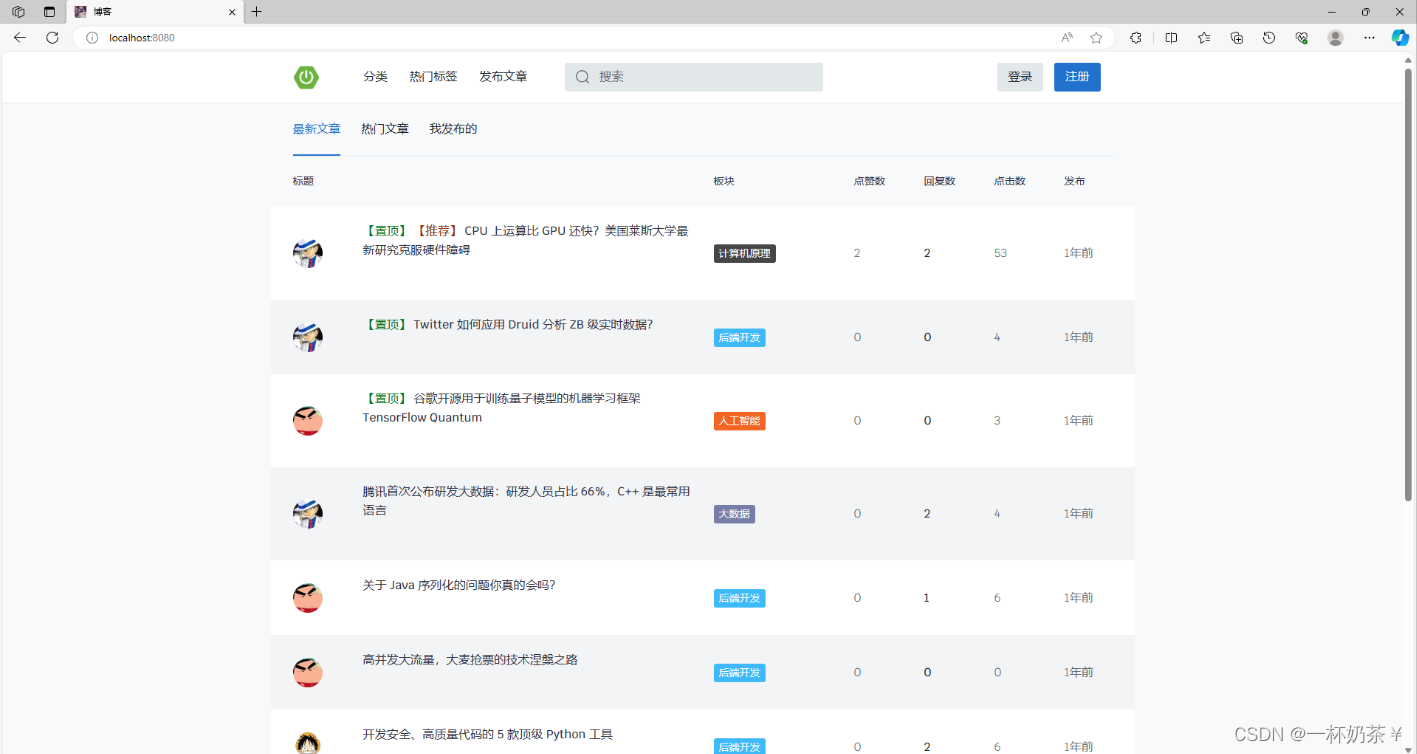
Task: Open workspaces icon in title bar
Action: point(18,12)
